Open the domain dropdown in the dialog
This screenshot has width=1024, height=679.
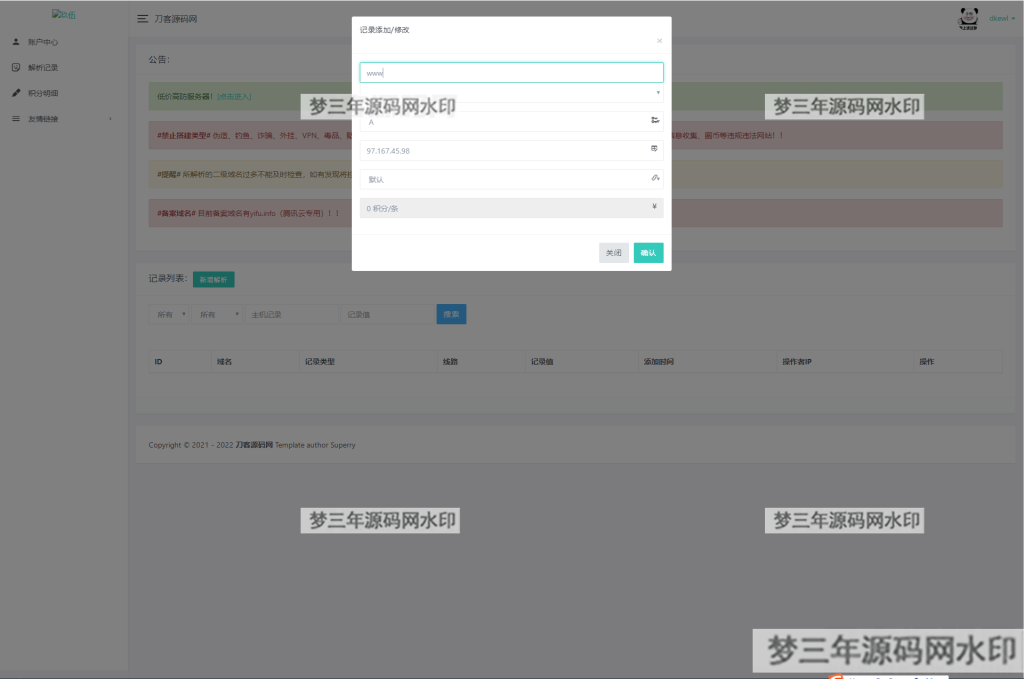click(511, 92)
